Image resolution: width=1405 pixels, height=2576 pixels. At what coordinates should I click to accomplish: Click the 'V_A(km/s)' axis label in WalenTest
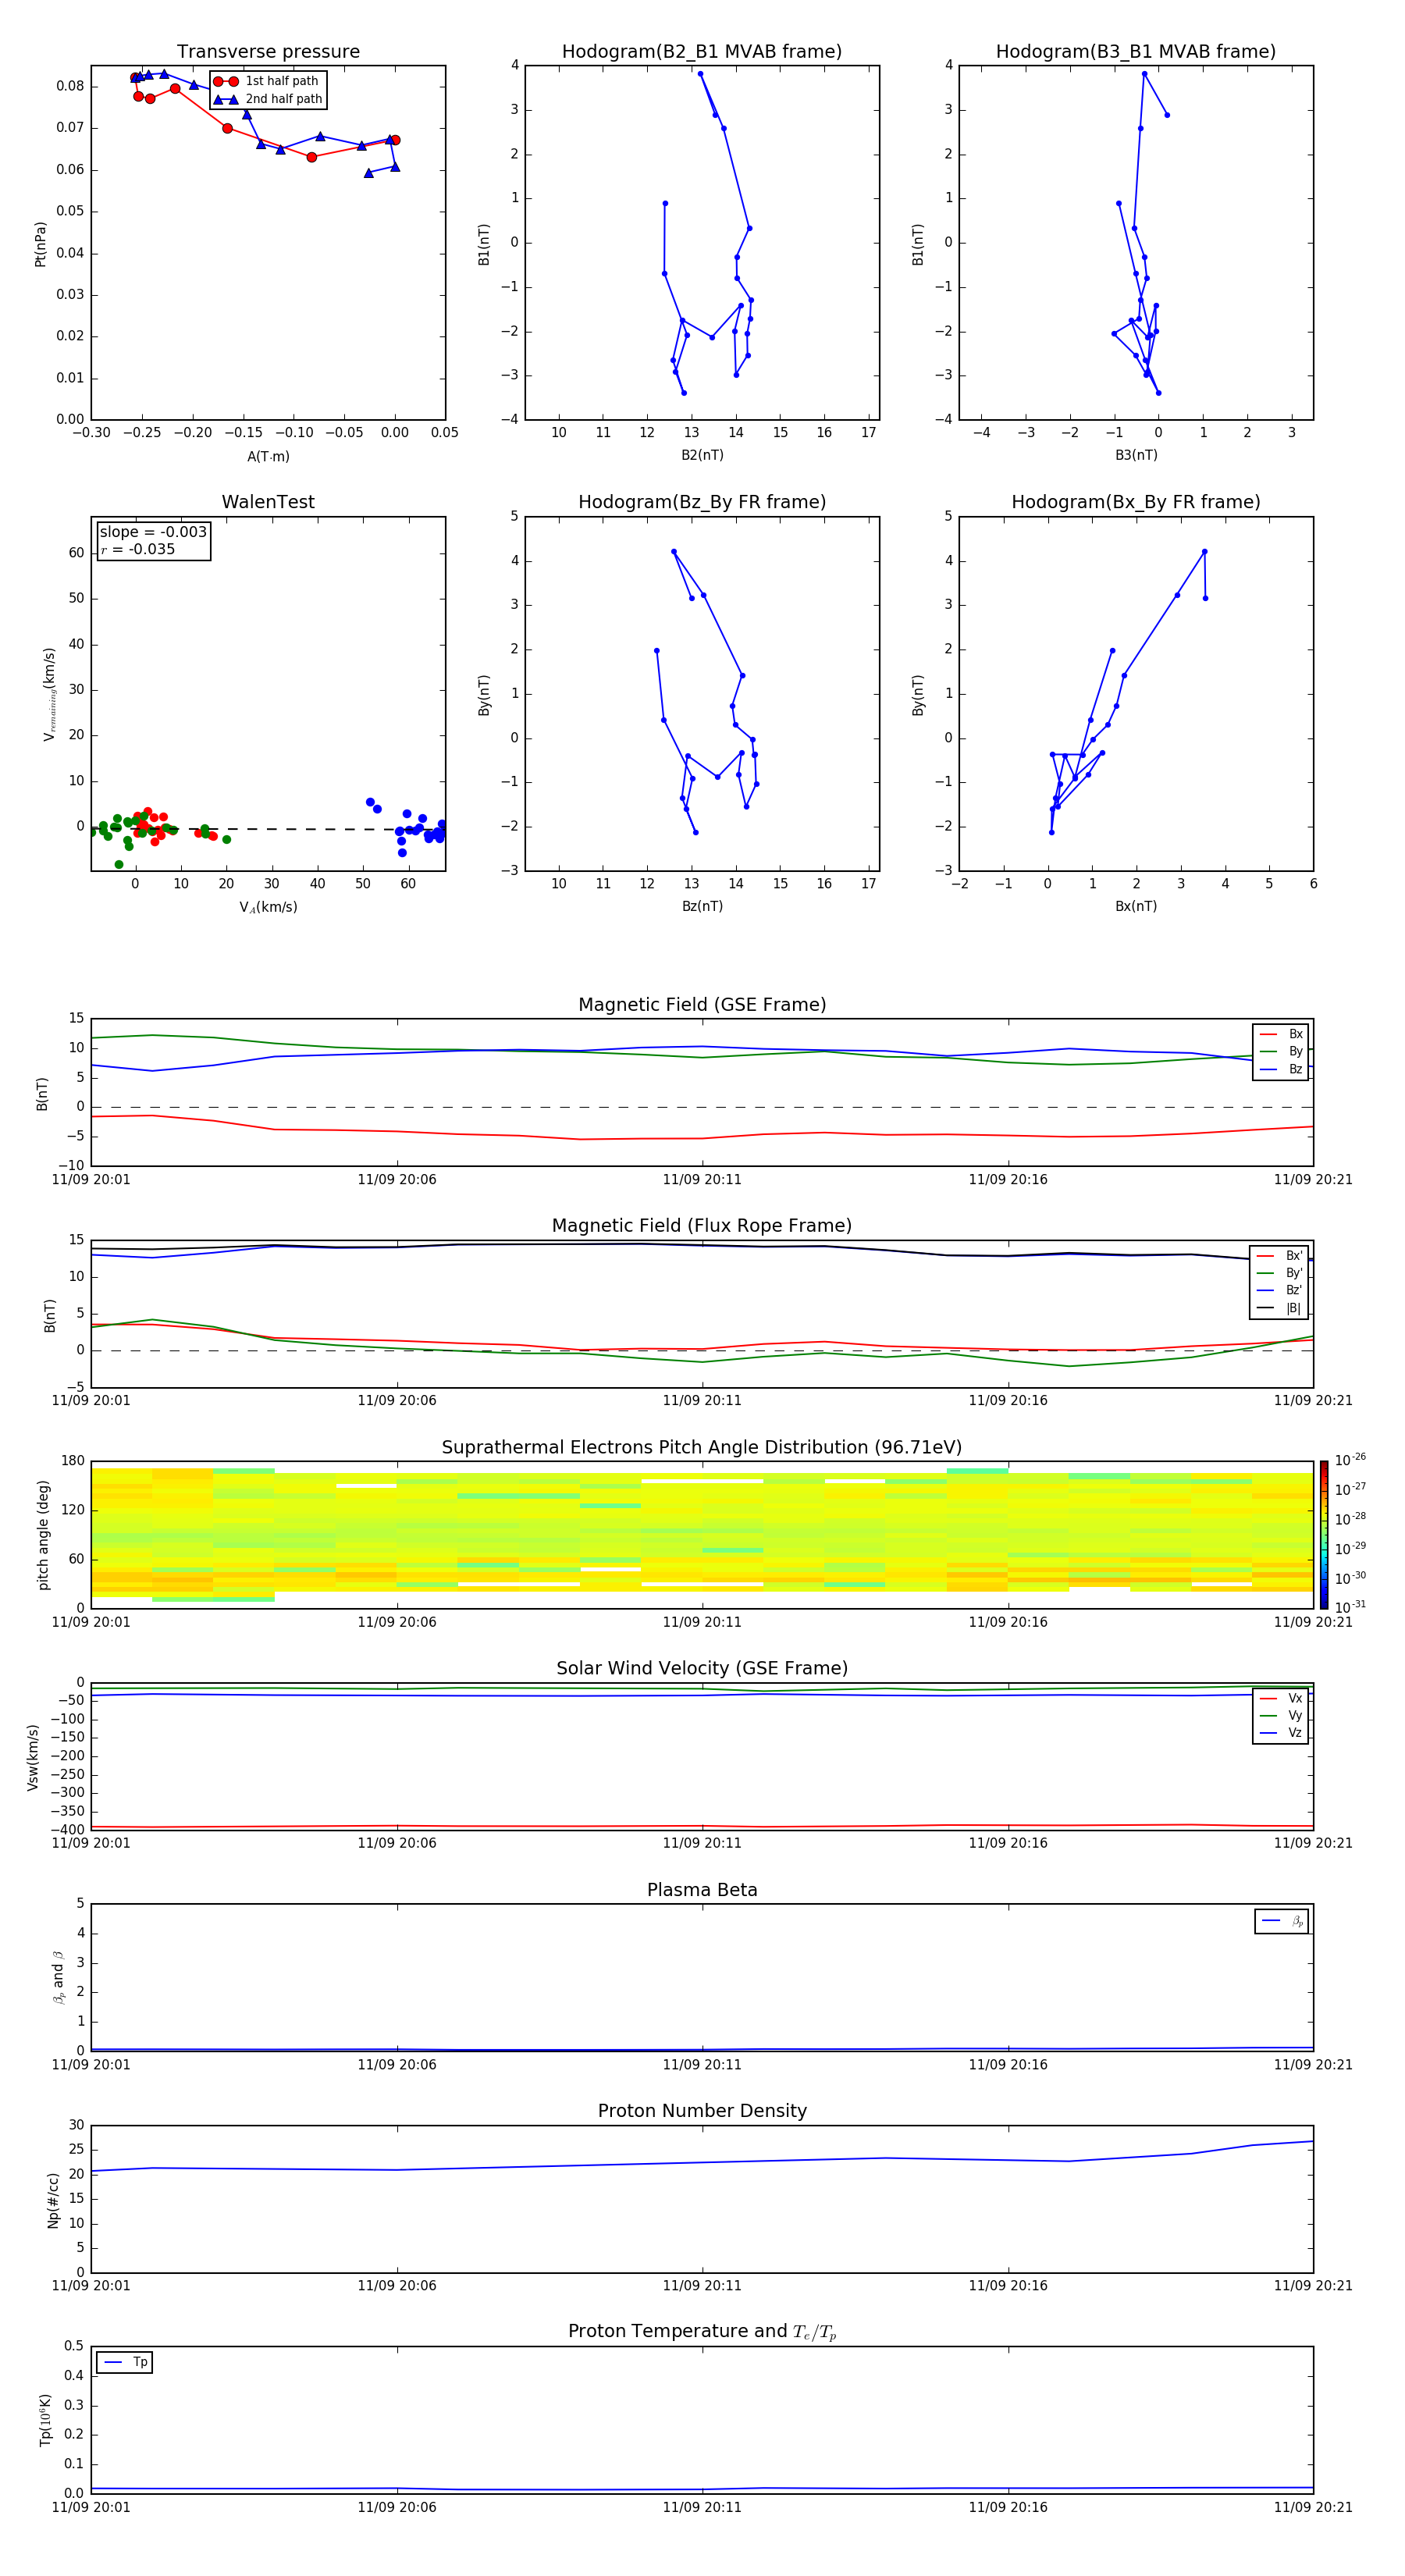268,907
